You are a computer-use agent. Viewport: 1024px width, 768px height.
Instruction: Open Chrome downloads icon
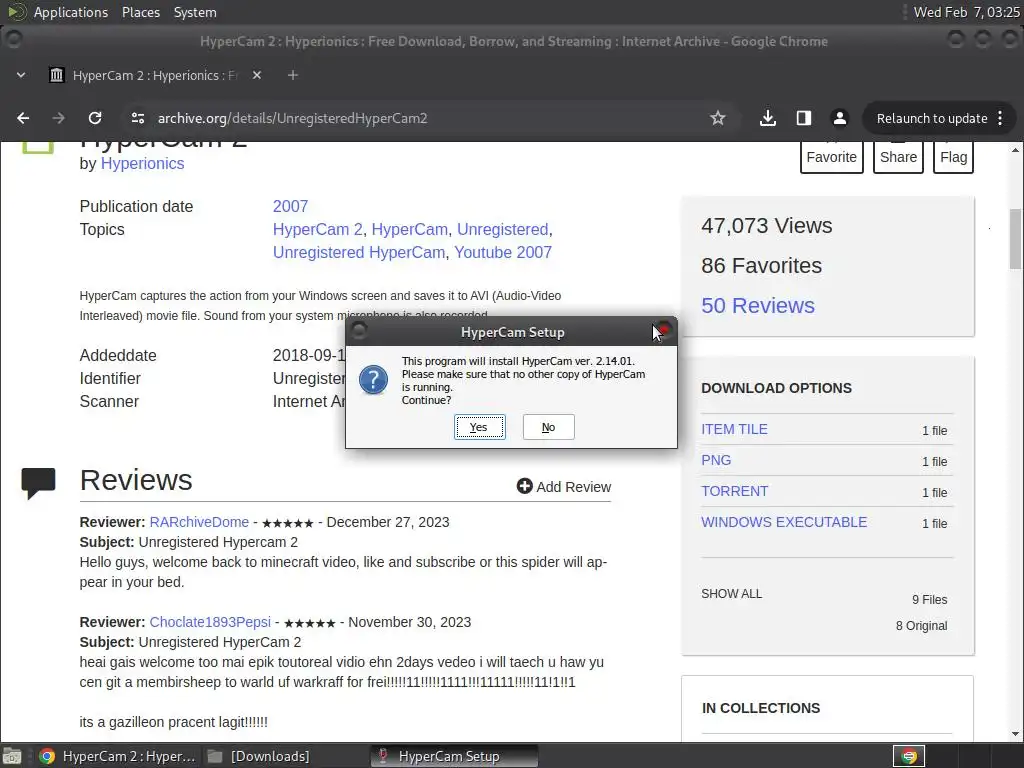click(768, 118)
